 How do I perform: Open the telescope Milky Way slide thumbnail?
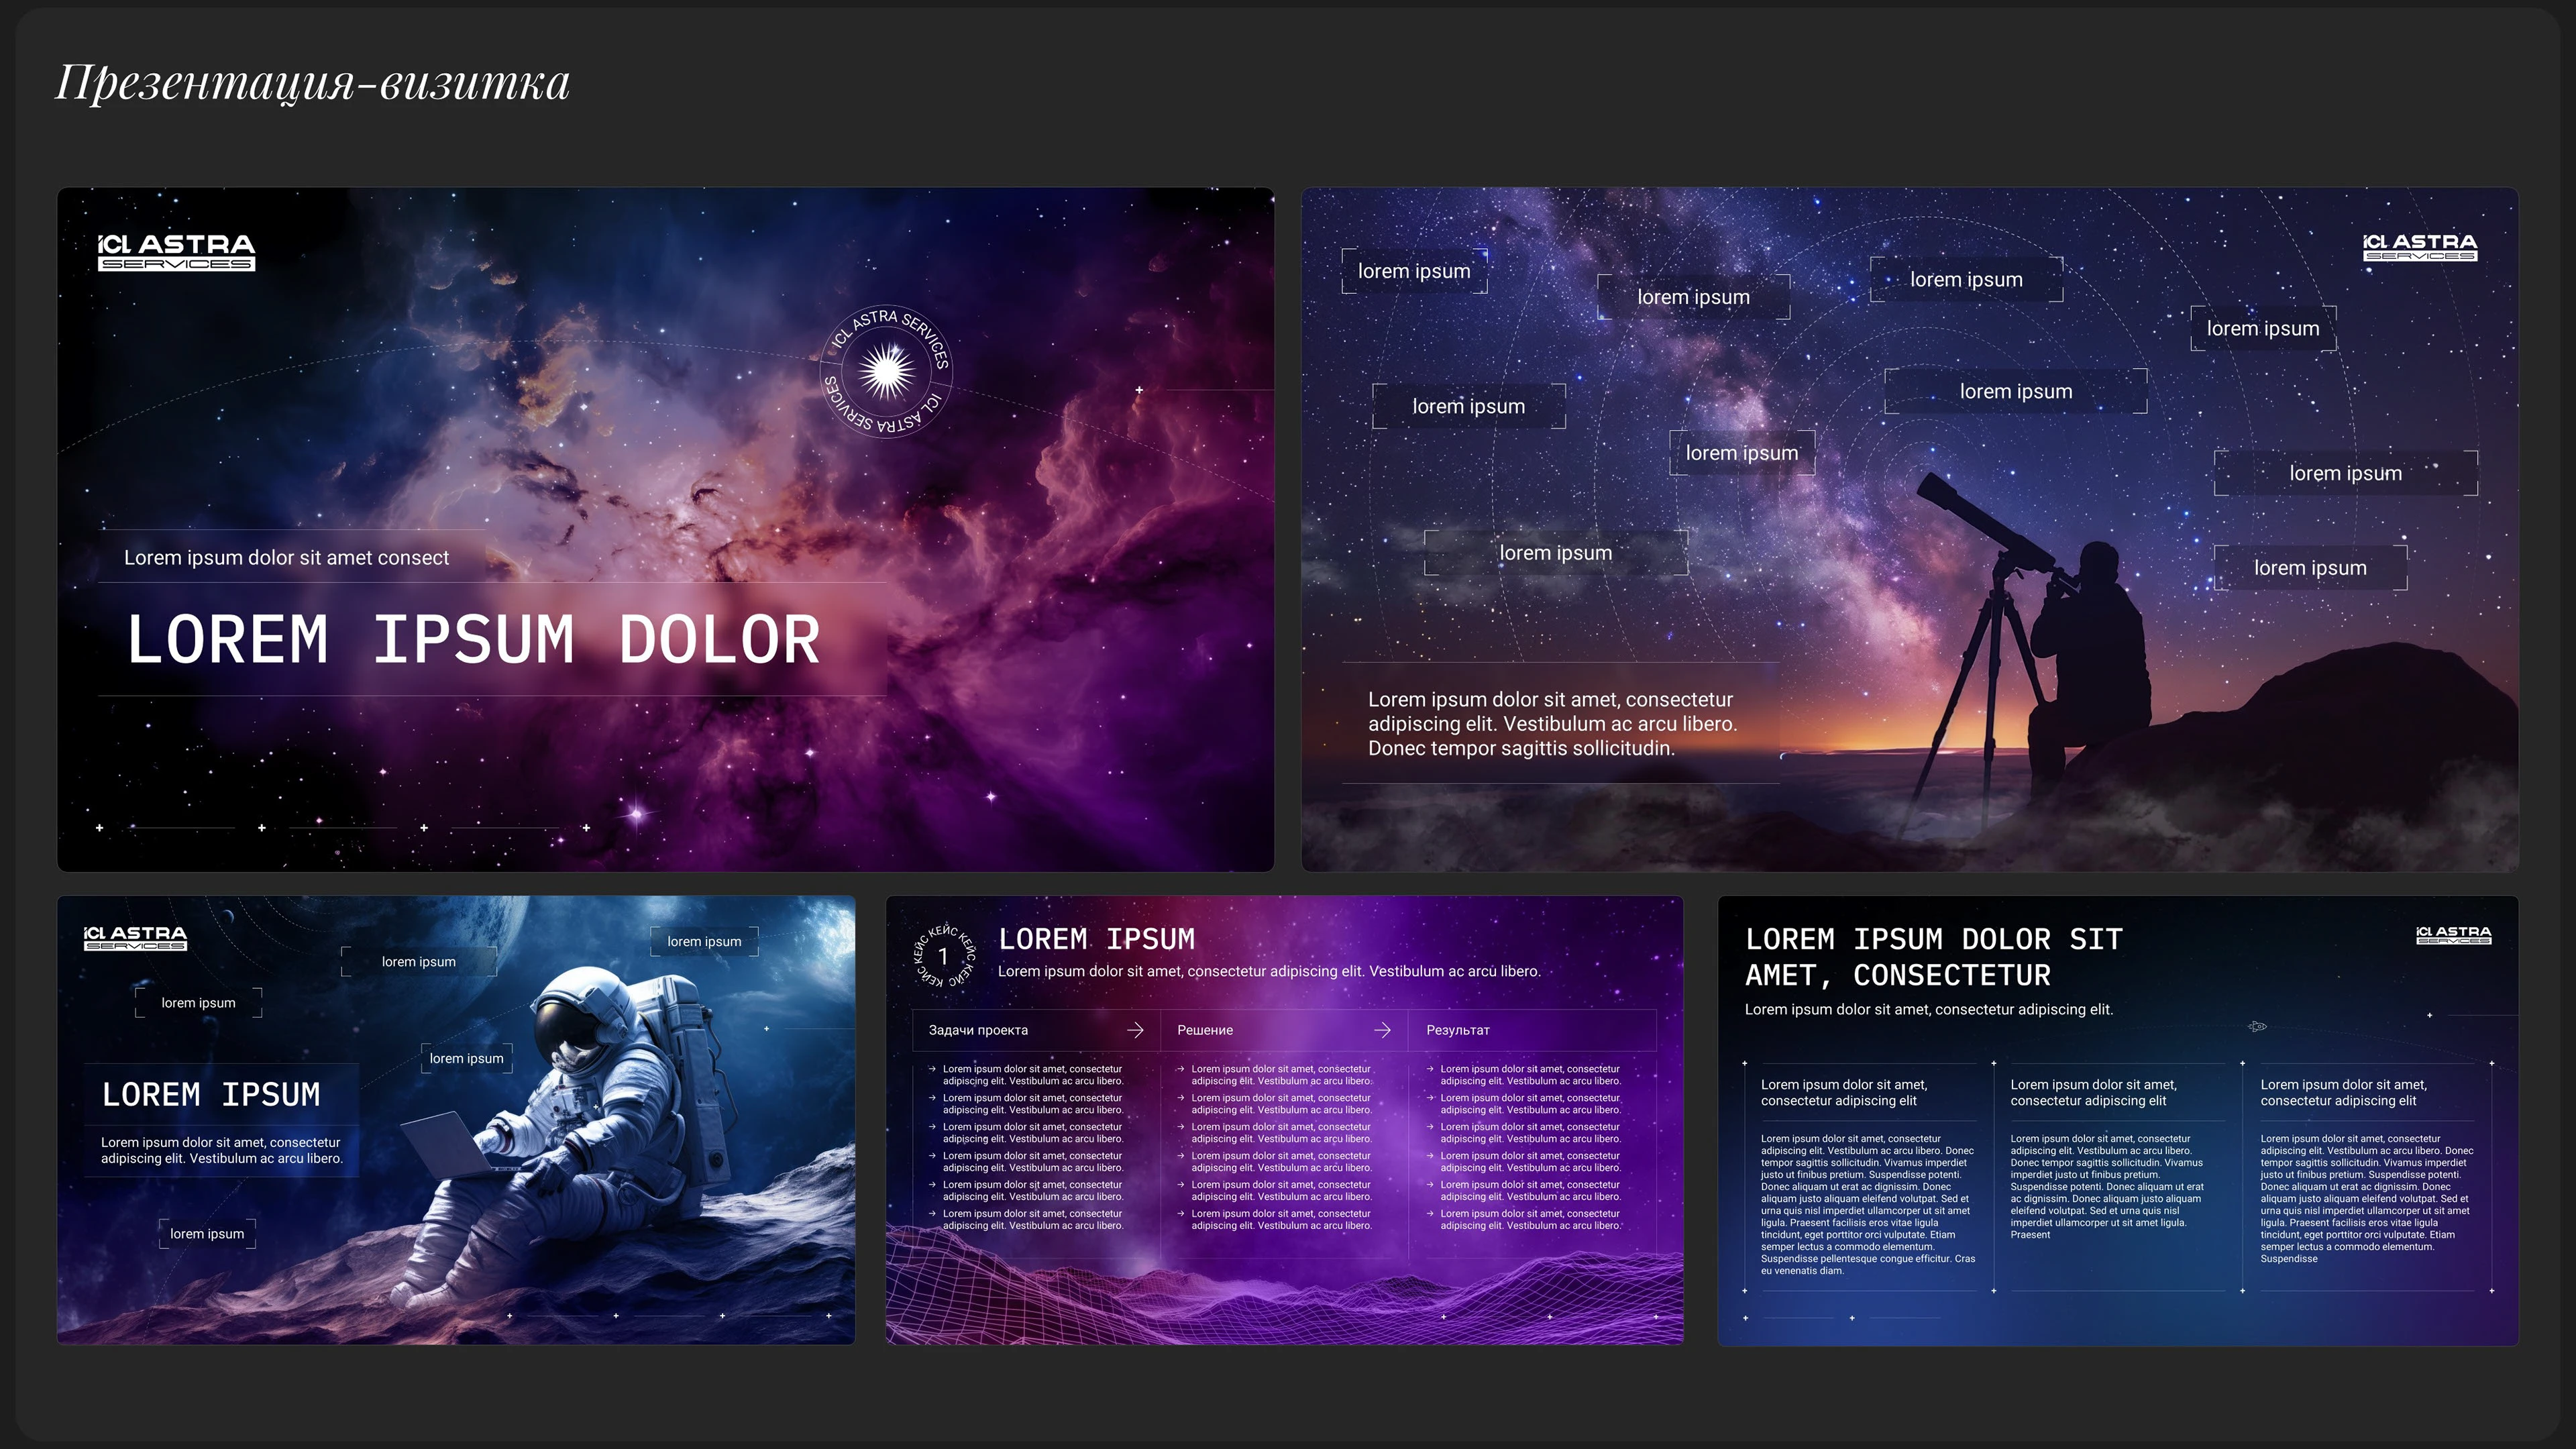click(x=1910, y=529)
